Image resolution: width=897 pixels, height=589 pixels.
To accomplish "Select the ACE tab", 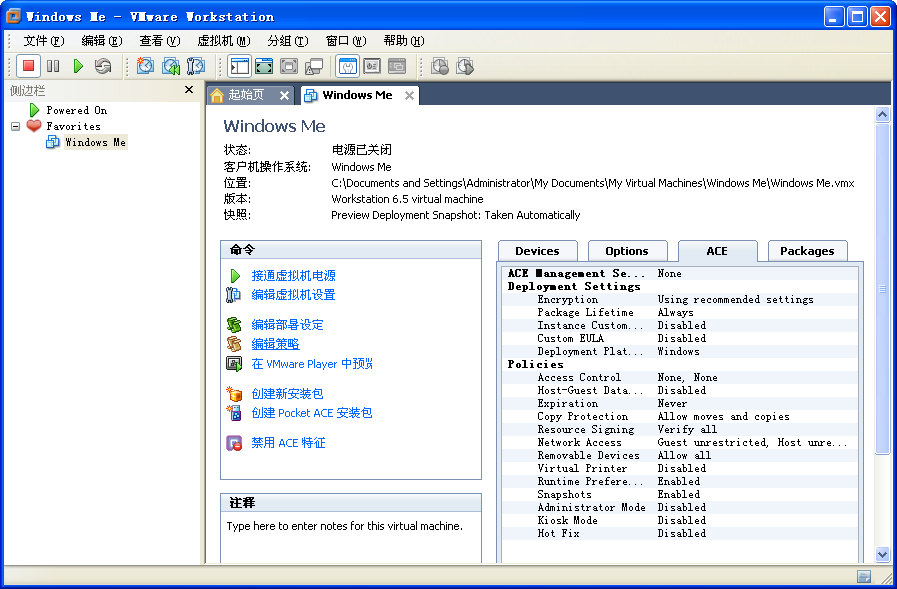I will (717, 251).
